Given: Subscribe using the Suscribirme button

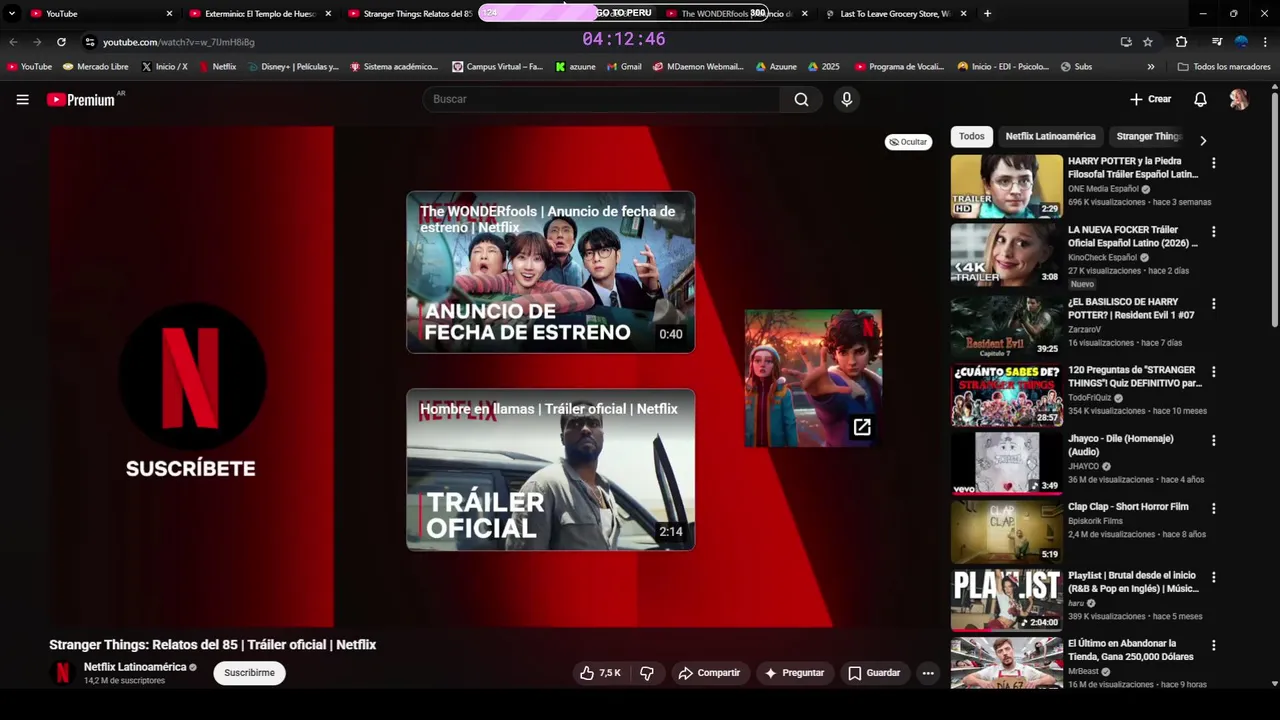Looking at the screenshot, I should pos(249,673).
